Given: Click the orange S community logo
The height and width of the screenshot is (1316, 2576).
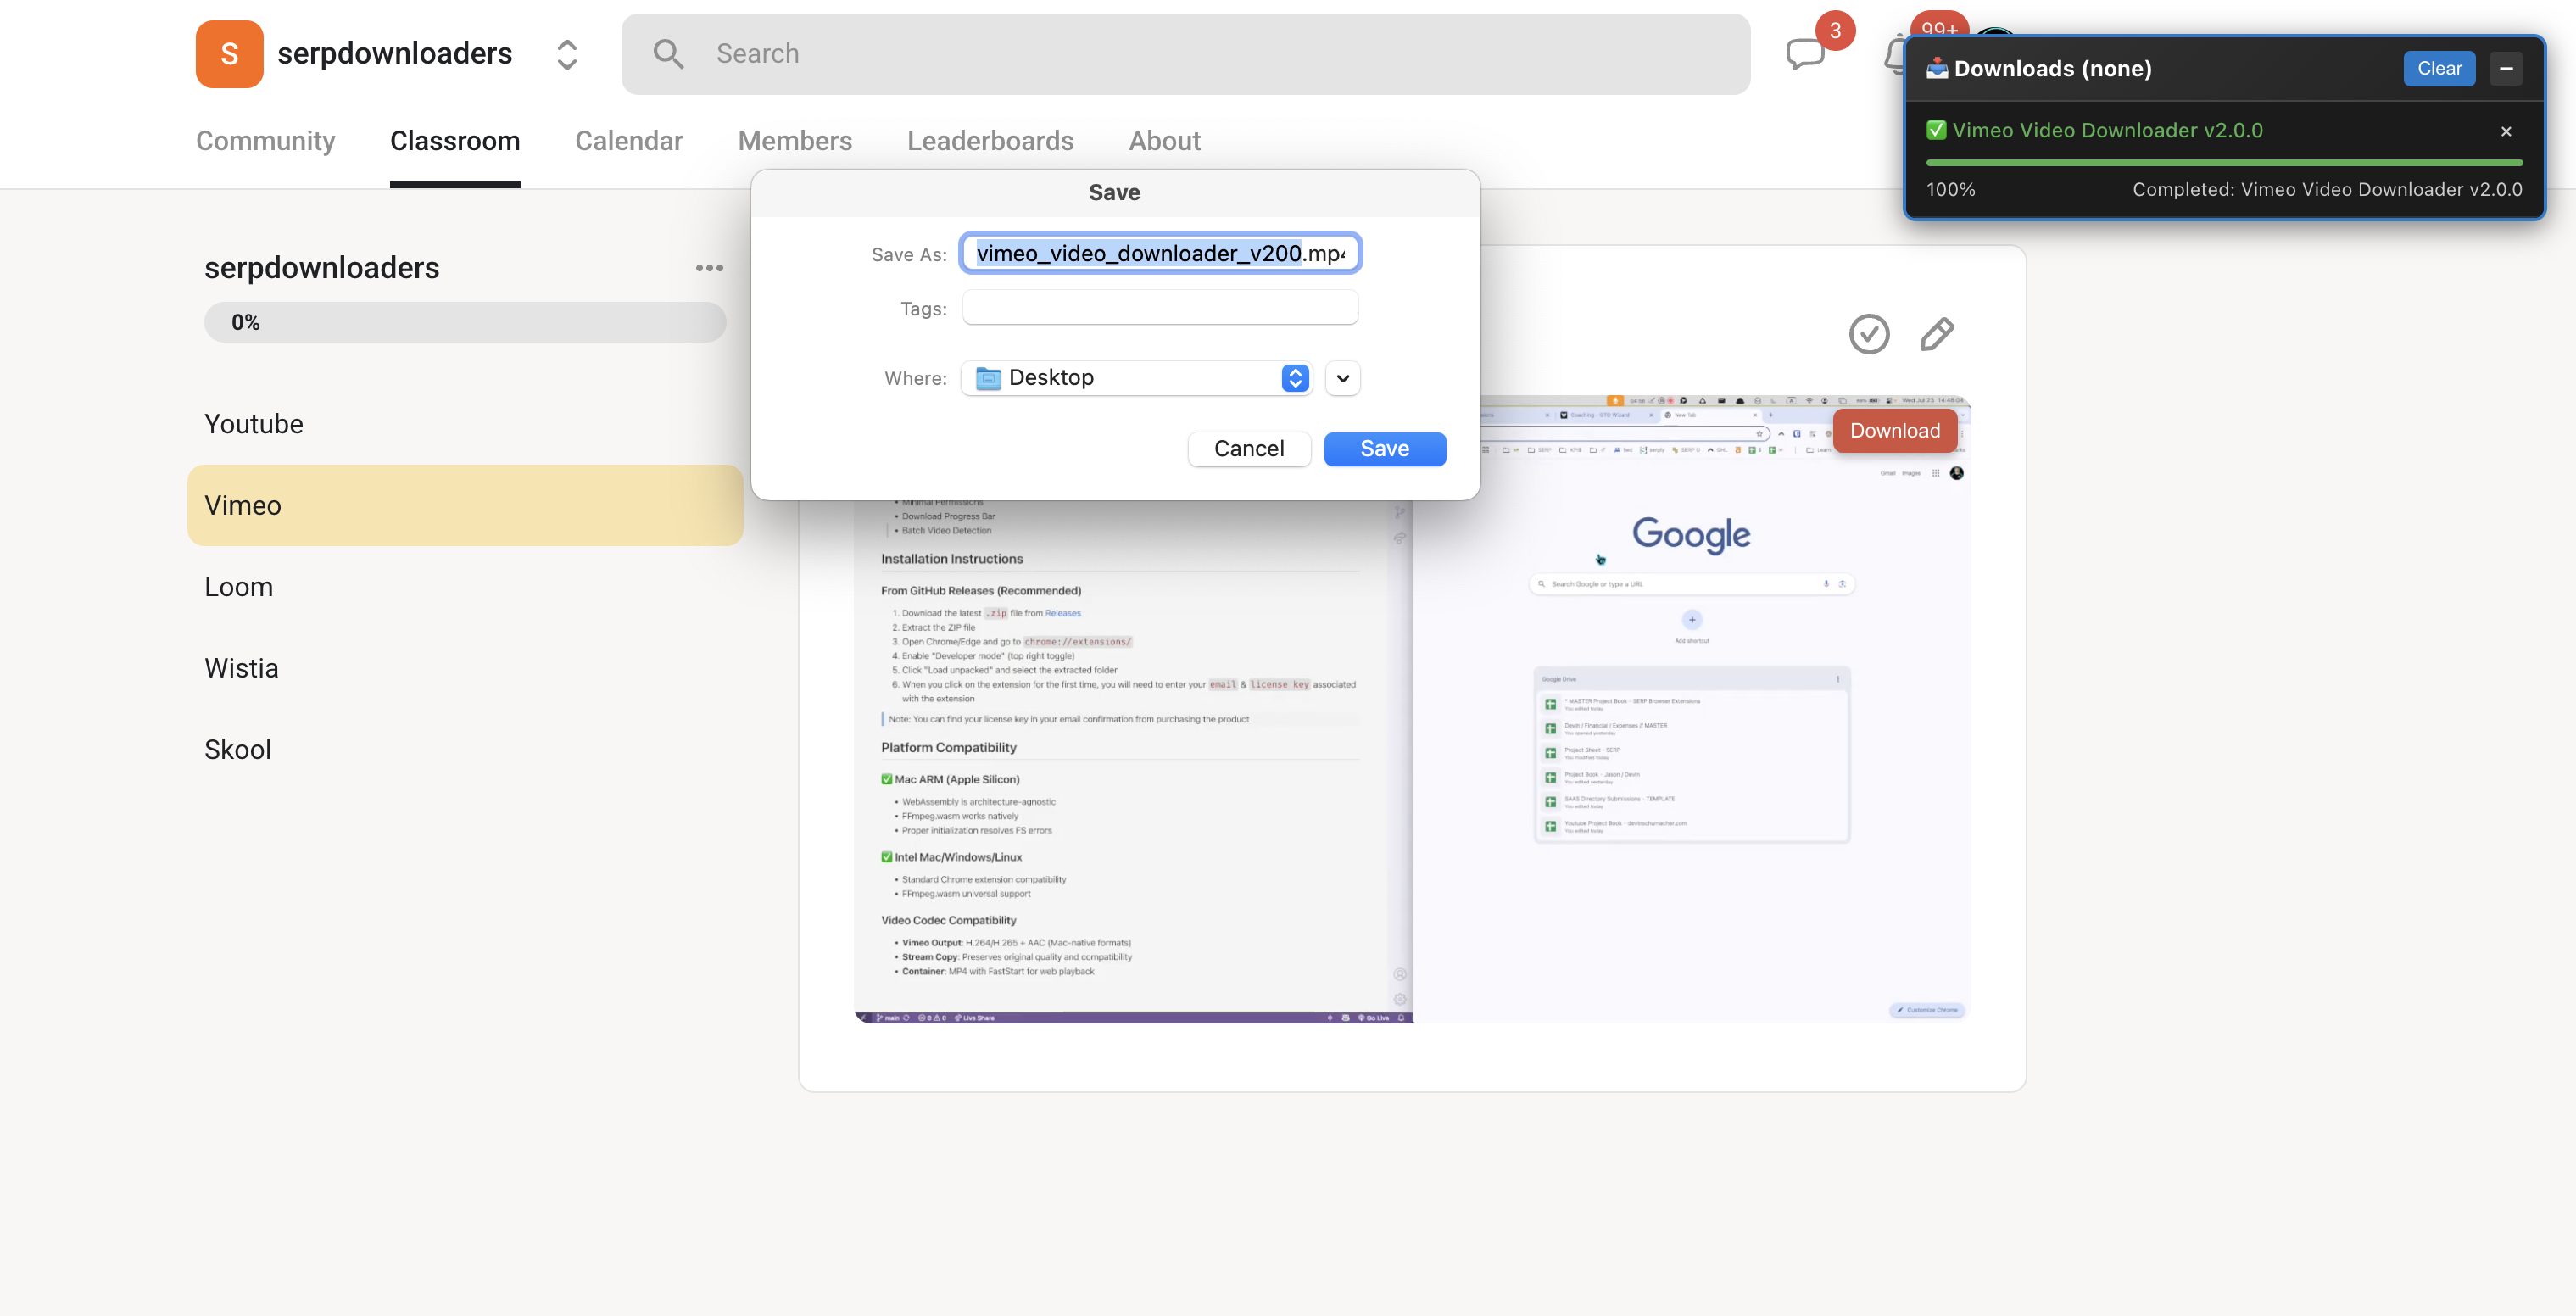Looking at the screenshot, I should point(229,53).
